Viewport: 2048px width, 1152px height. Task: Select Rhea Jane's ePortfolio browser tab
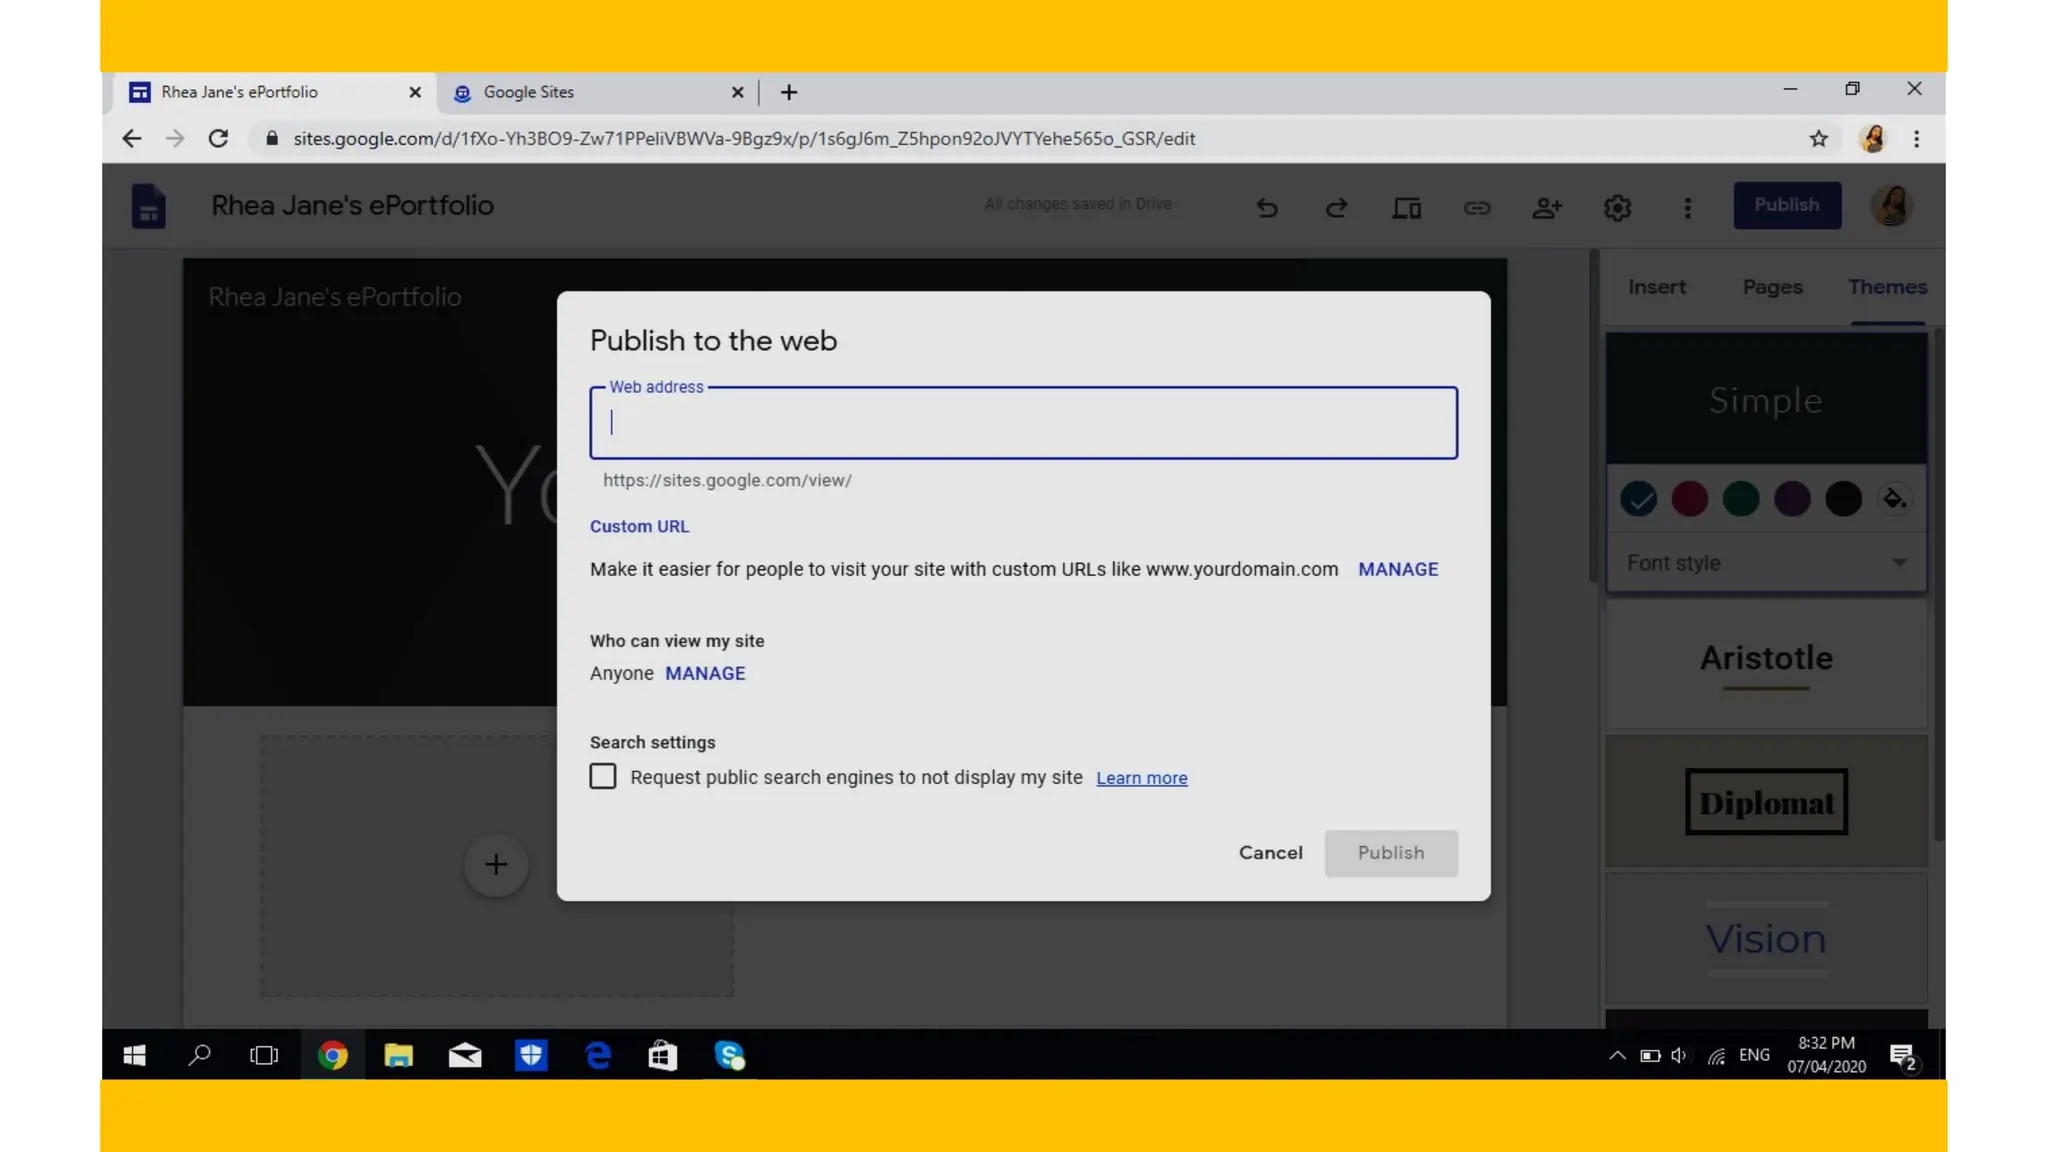coord(275,92)
